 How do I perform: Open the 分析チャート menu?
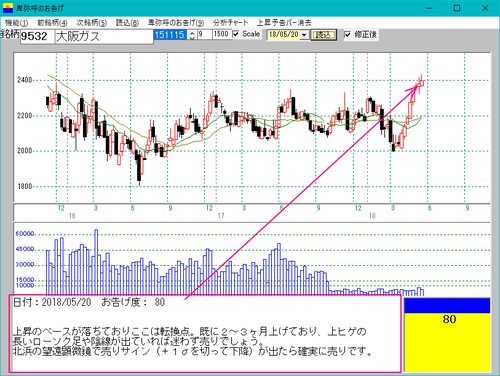point(230,23)
